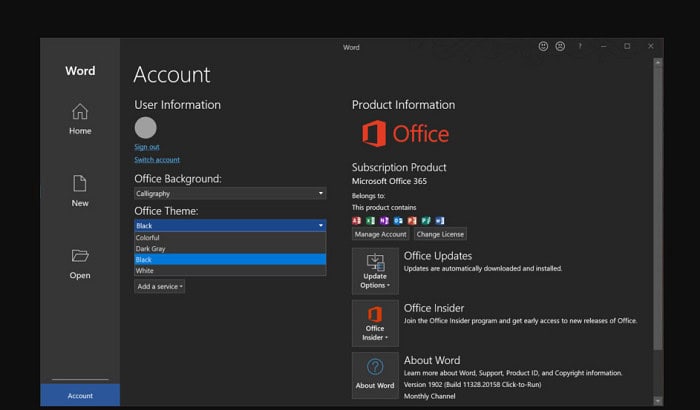Image resolution: width=700 pixels, height=410 pixels.
Task: Click the Change License button
Action: tap(440, 234)
